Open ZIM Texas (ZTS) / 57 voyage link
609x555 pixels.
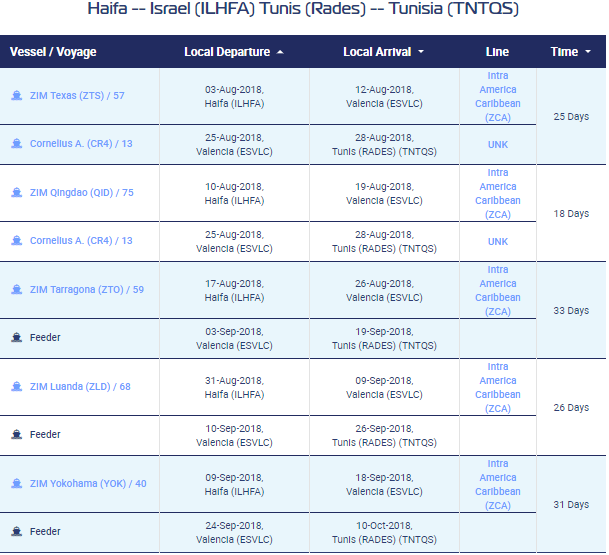point(77,96)
